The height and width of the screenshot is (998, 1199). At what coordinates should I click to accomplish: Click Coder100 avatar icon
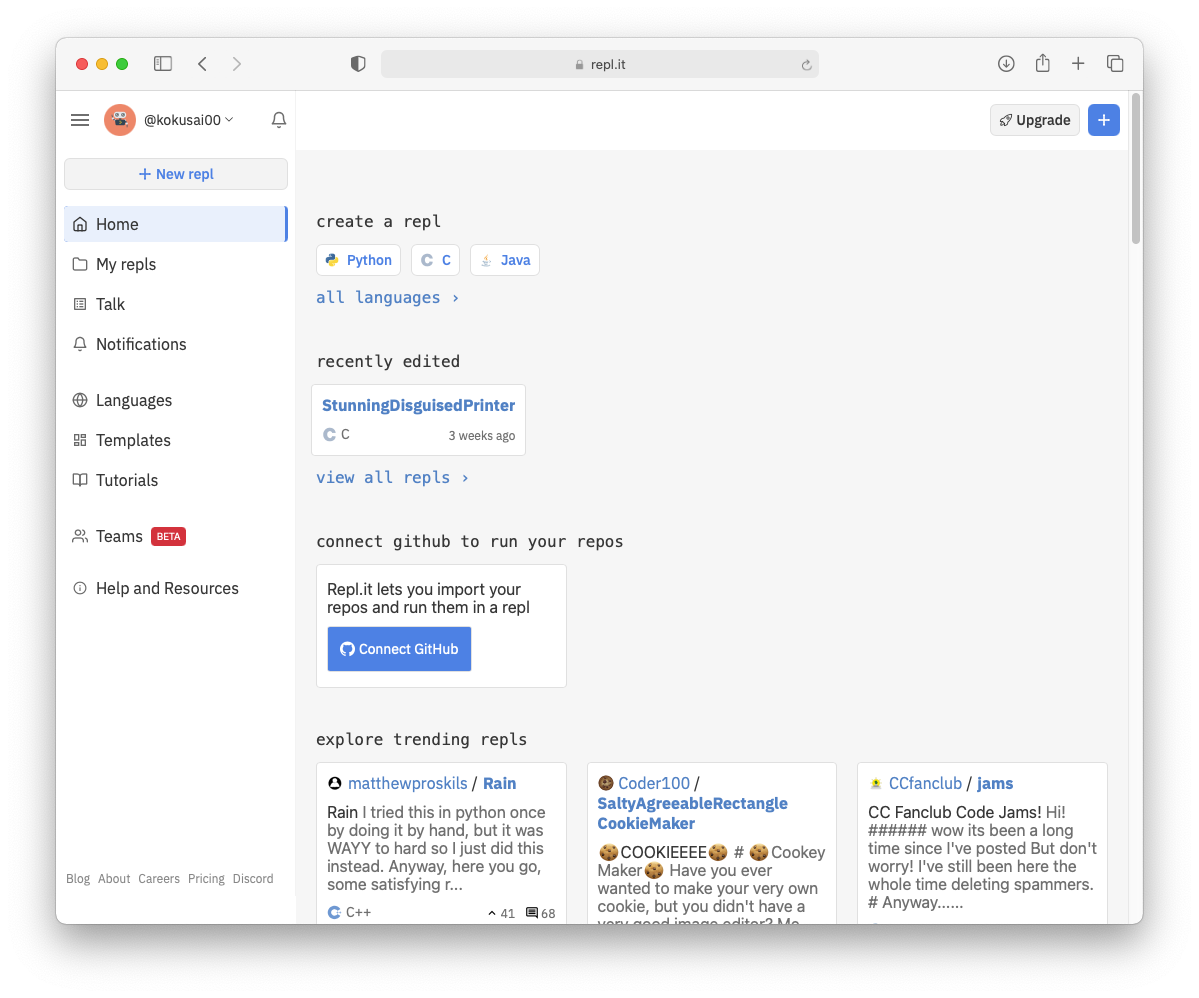[x=606, y=783]
